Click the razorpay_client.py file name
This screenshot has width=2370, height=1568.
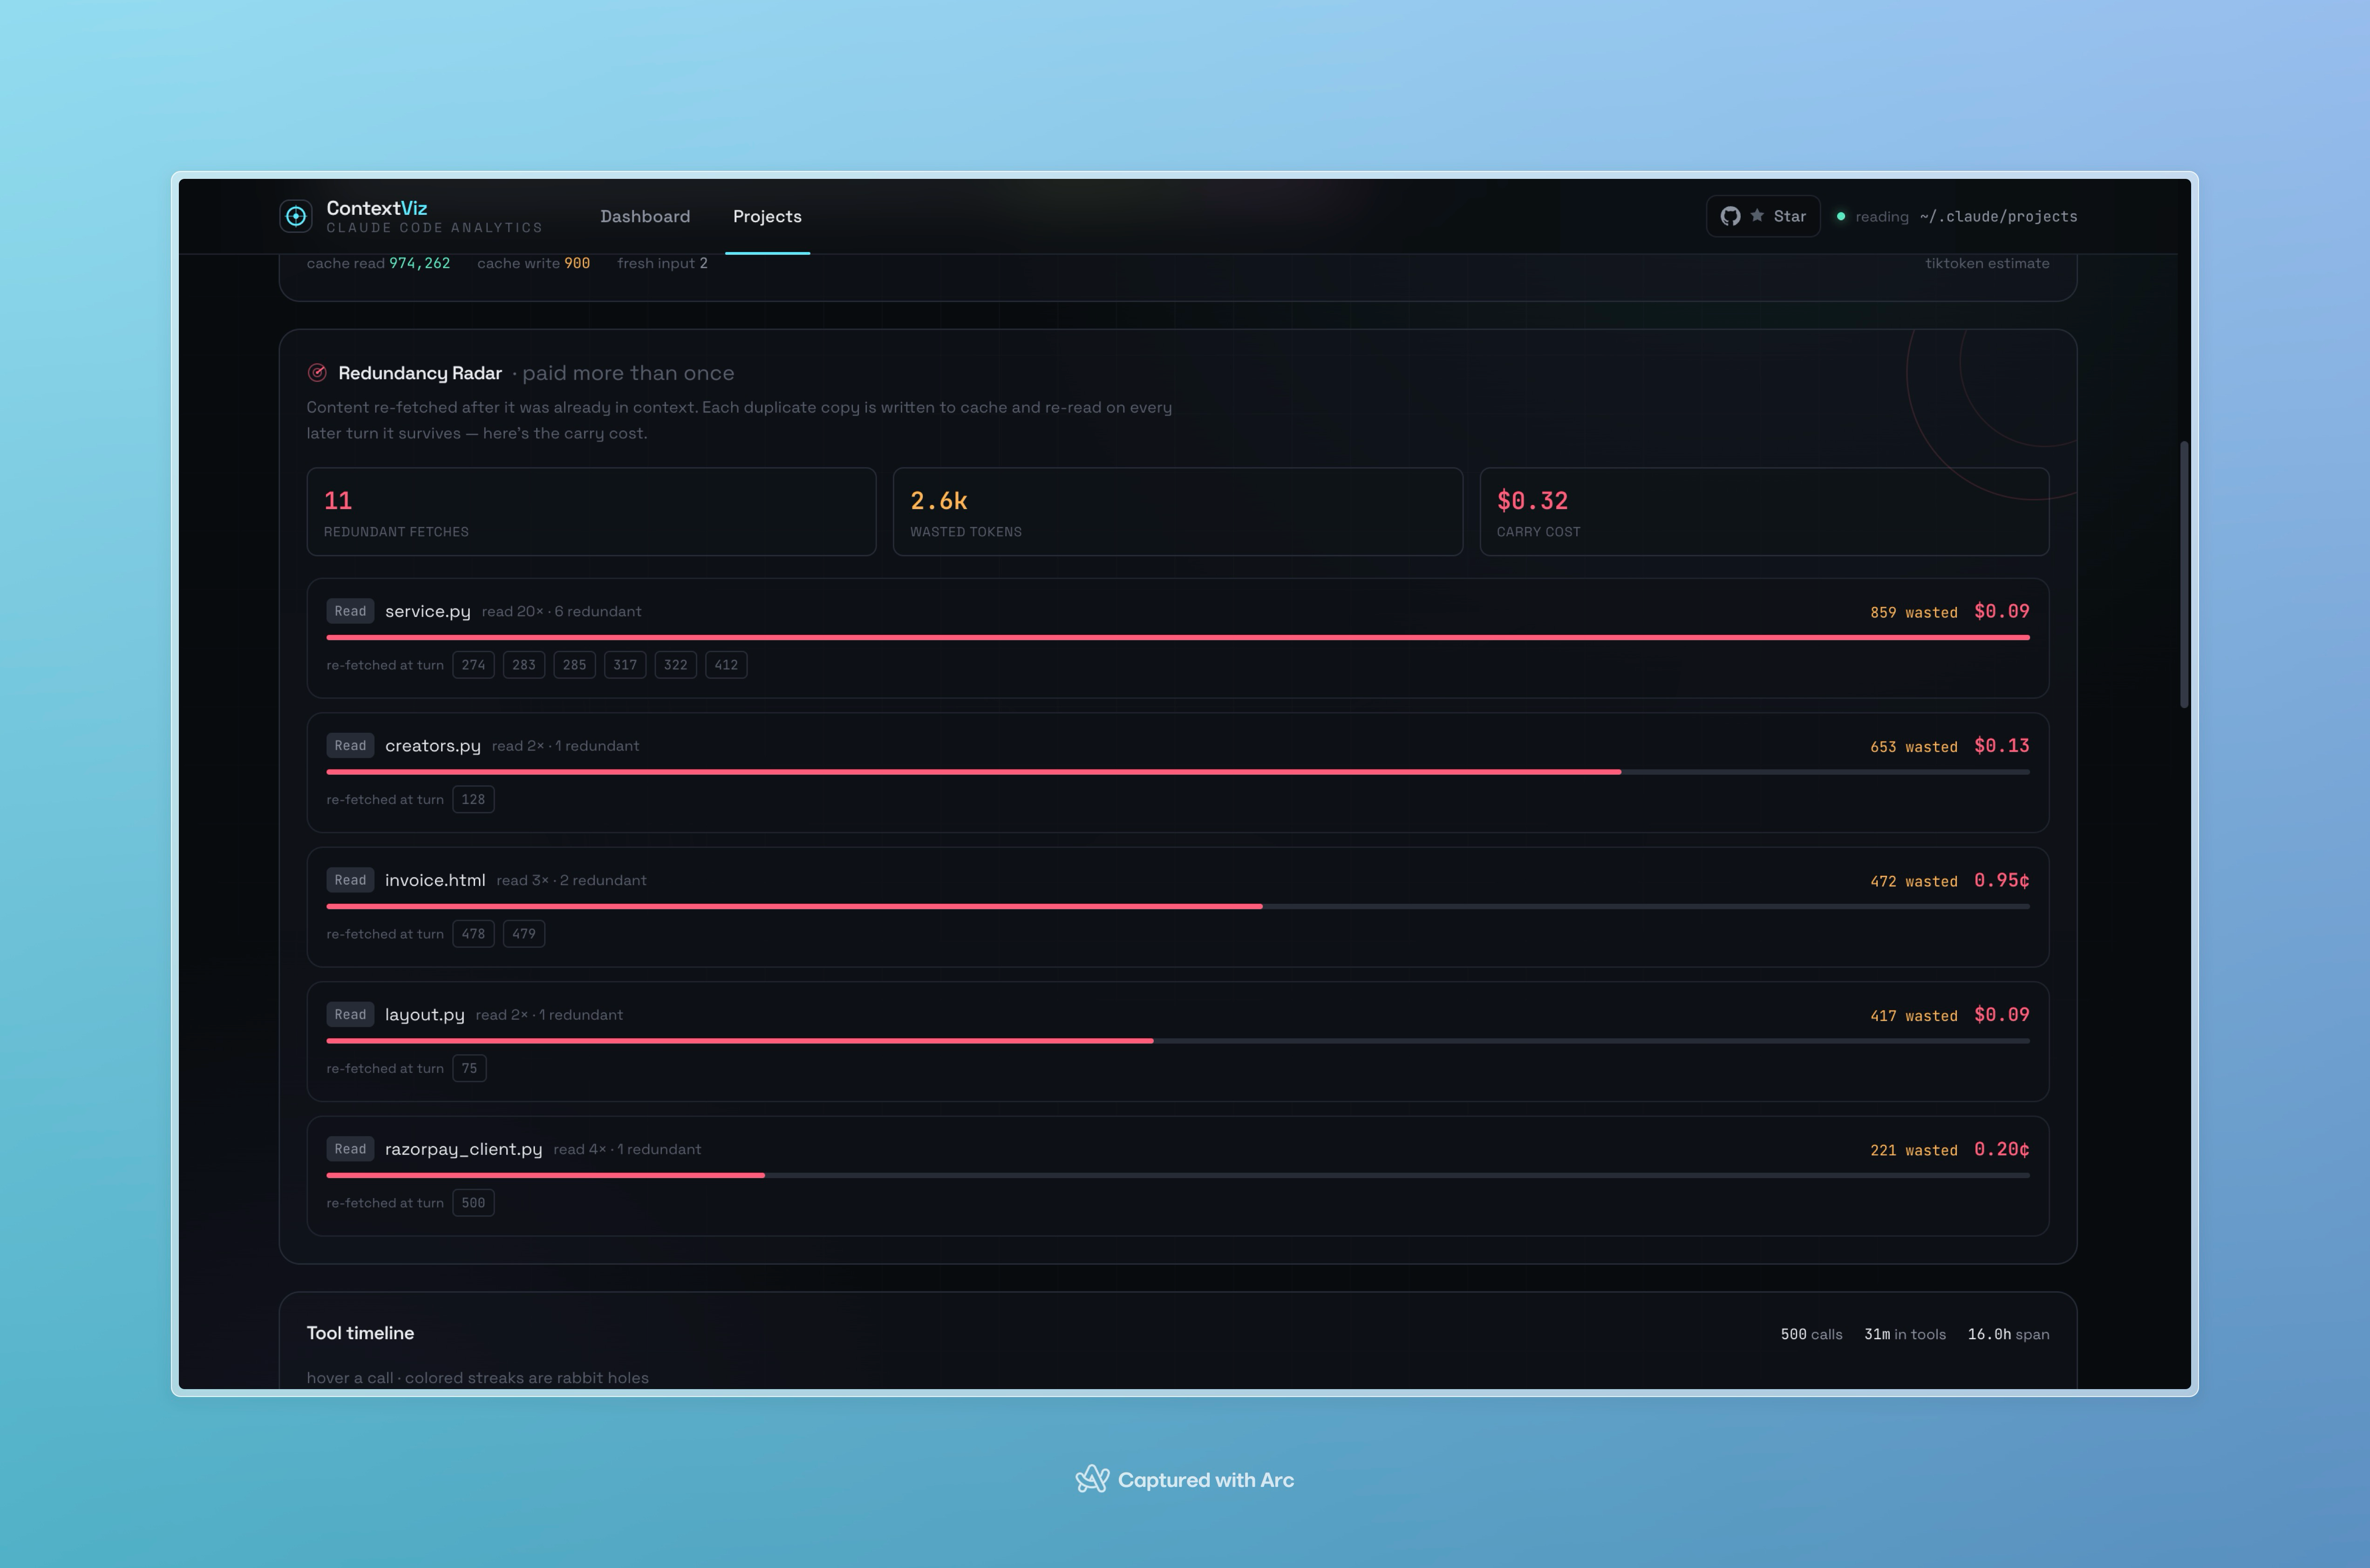tap(464, 1149)
